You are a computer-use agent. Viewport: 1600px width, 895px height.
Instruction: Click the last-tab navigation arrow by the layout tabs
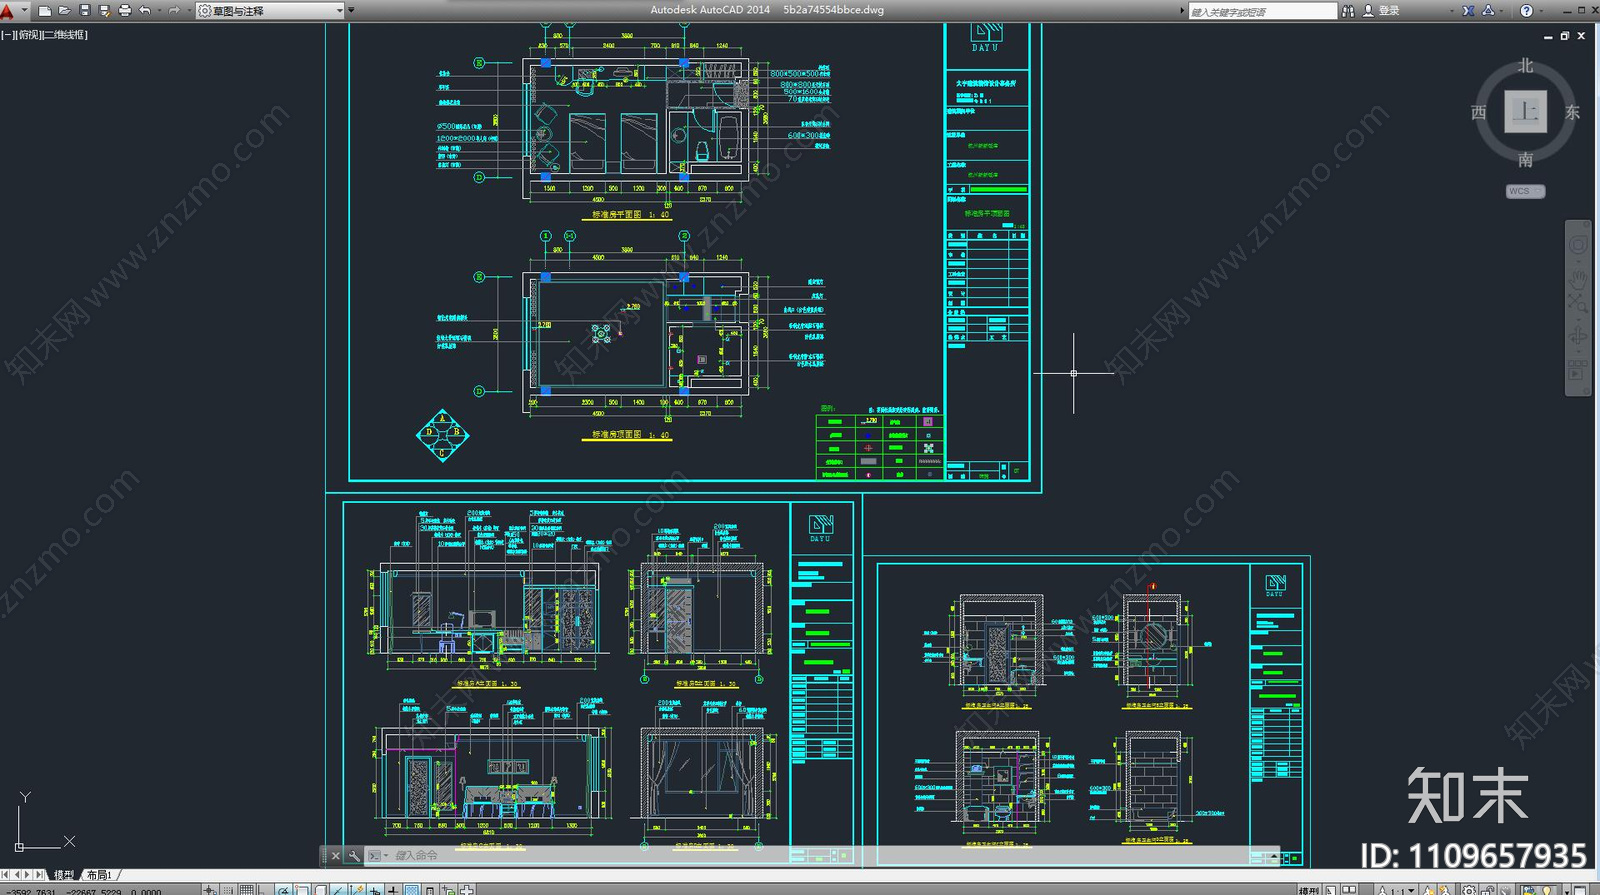click(39, 875)
